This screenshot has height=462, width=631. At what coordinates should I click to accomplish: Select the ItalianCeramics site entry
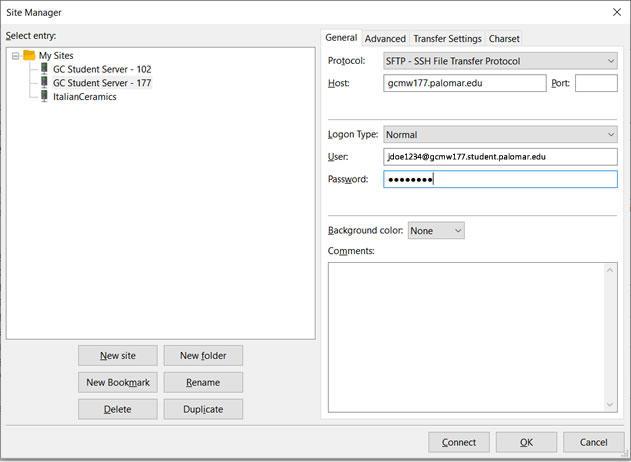84,97
